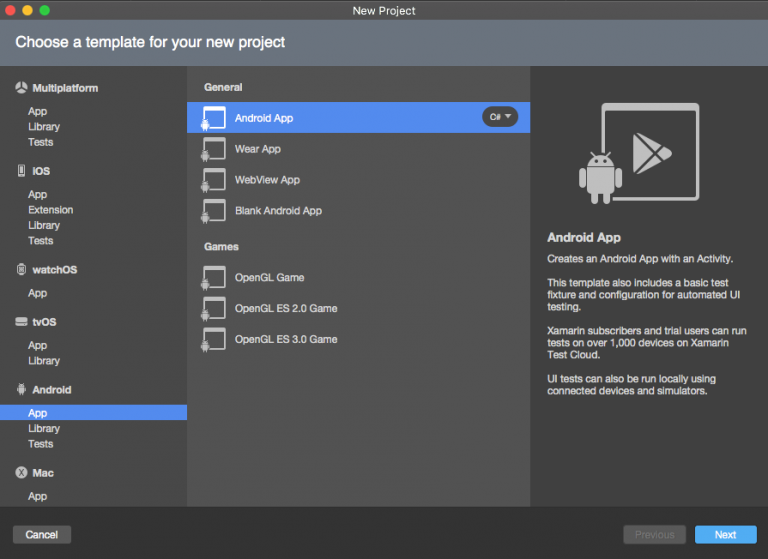
Task: Click the Next button
Action: [x=725, y=535]
